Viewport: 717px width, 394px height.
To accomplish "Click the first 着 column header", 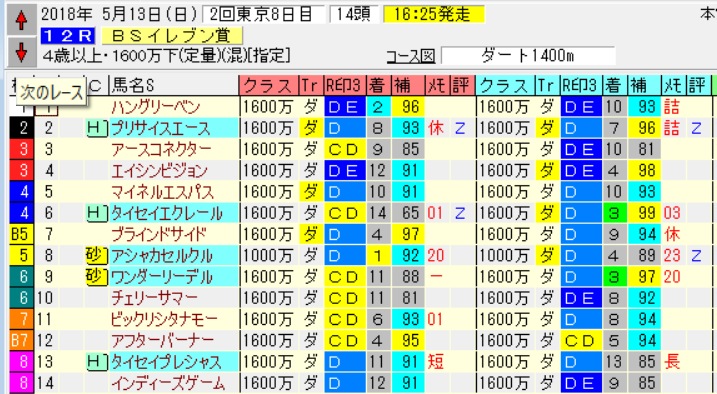I will point(378,85).
